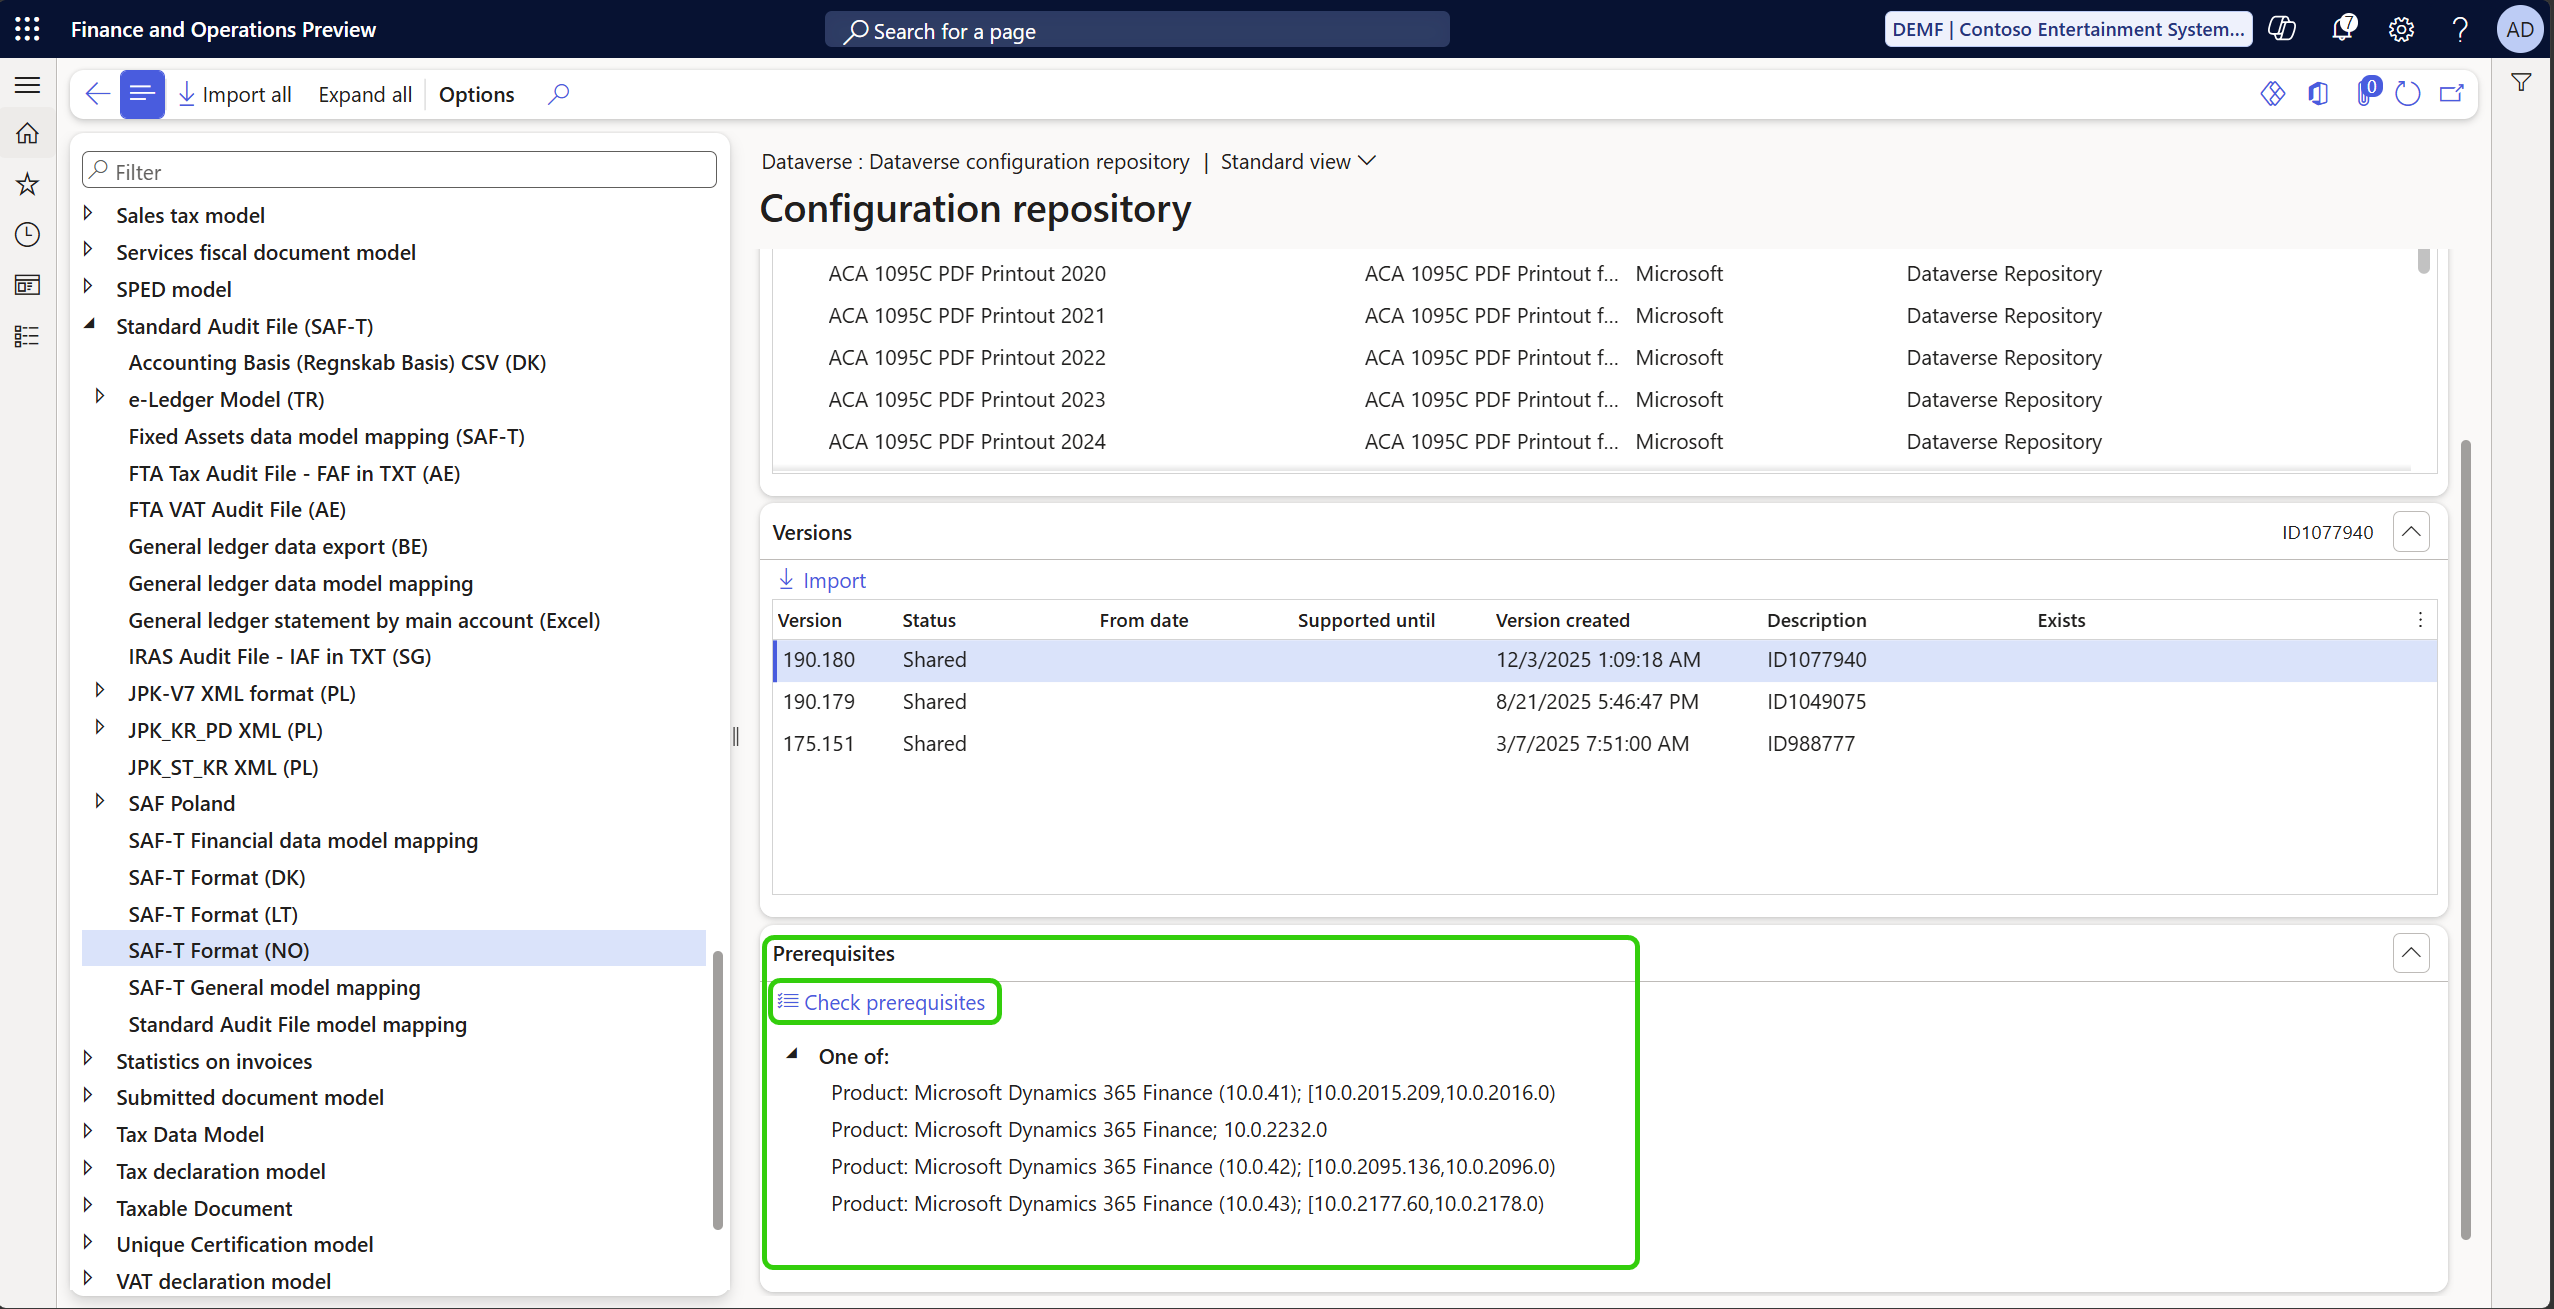
Task: Expand the SPED model node
Action: (88, 286)
